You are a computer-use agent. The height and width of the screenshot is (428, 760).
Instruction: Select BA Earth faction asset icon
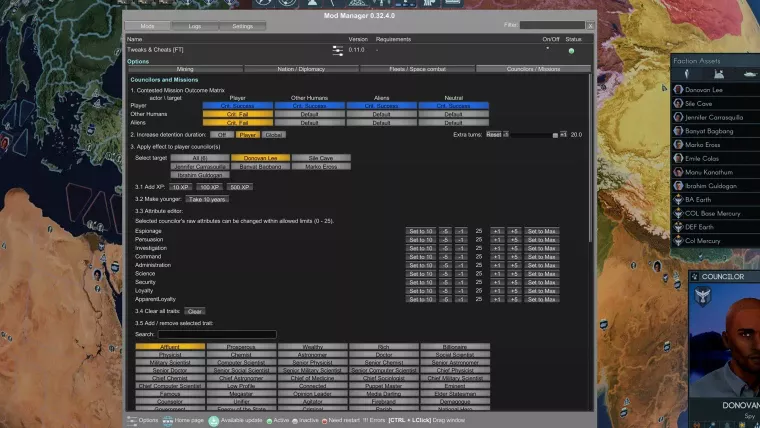[678, 200]
